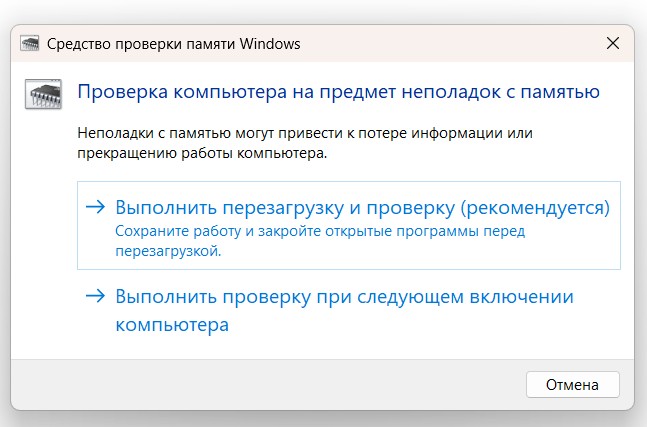
Task: Click the description line starting with Неполадки с памятью
Action: pyautogui.click(x=305, y=133)
